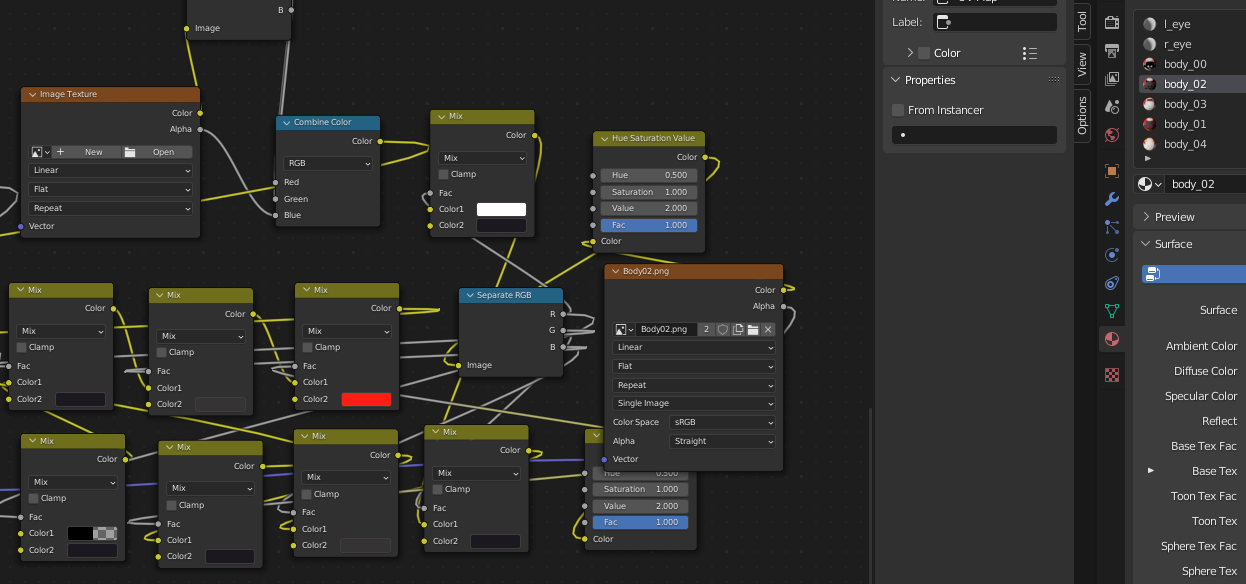This screenshot has height=584, width=1246.
Task: Collapse the sidebar Properties panel
Action: tap(894, 80)
